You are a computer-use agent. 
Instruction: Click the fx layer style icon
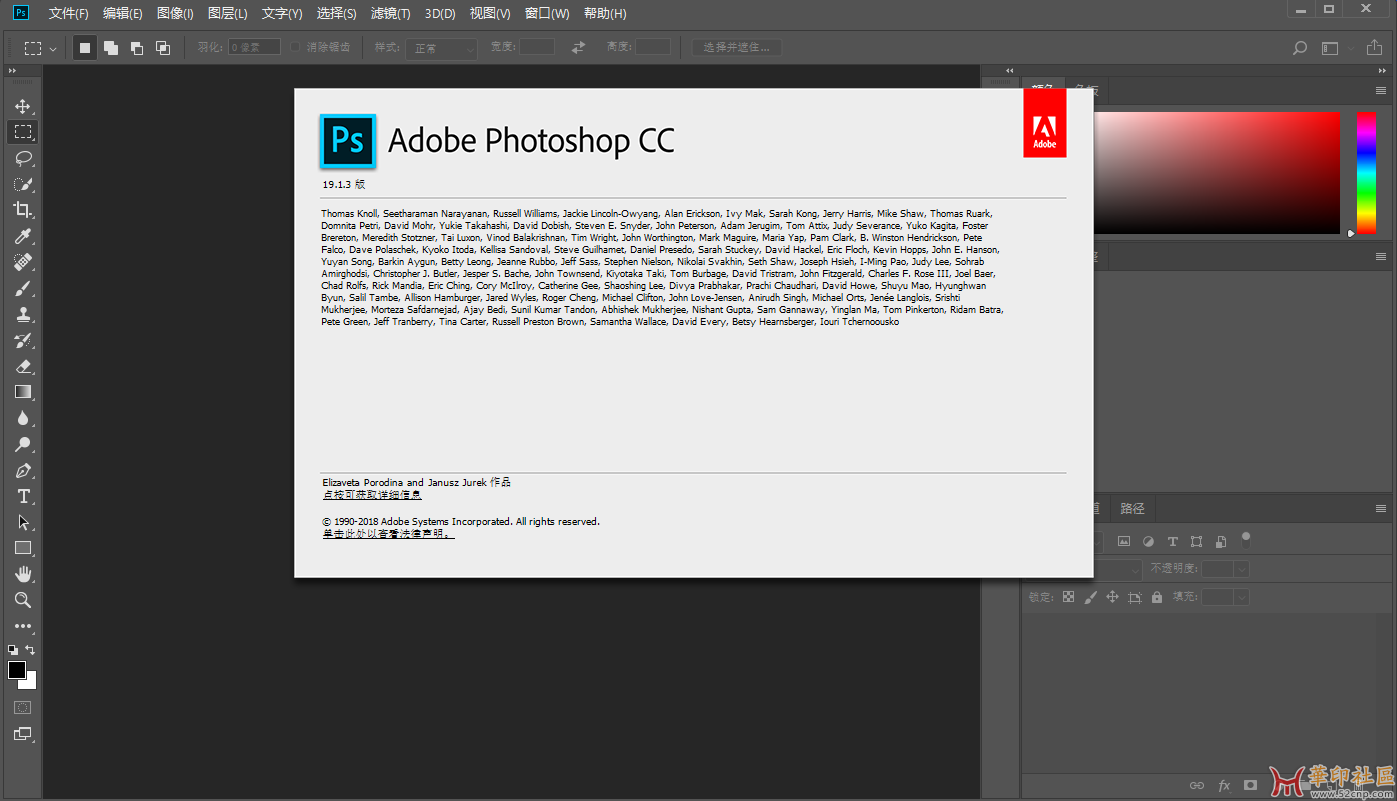1224,786
